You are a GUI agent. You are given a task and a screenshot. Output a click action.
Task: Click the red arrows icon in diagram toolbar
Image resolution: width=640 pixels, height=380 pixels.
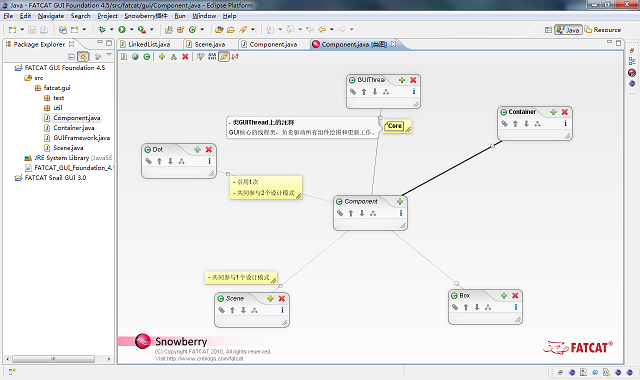click(235, 57)
